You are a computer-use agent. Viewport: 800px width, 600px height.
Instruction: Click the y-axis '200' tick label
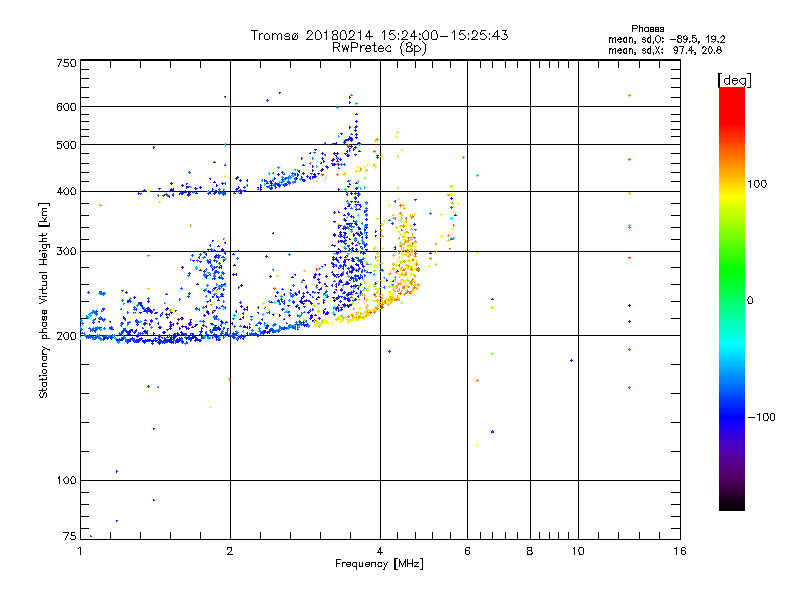tap(67, 336)
